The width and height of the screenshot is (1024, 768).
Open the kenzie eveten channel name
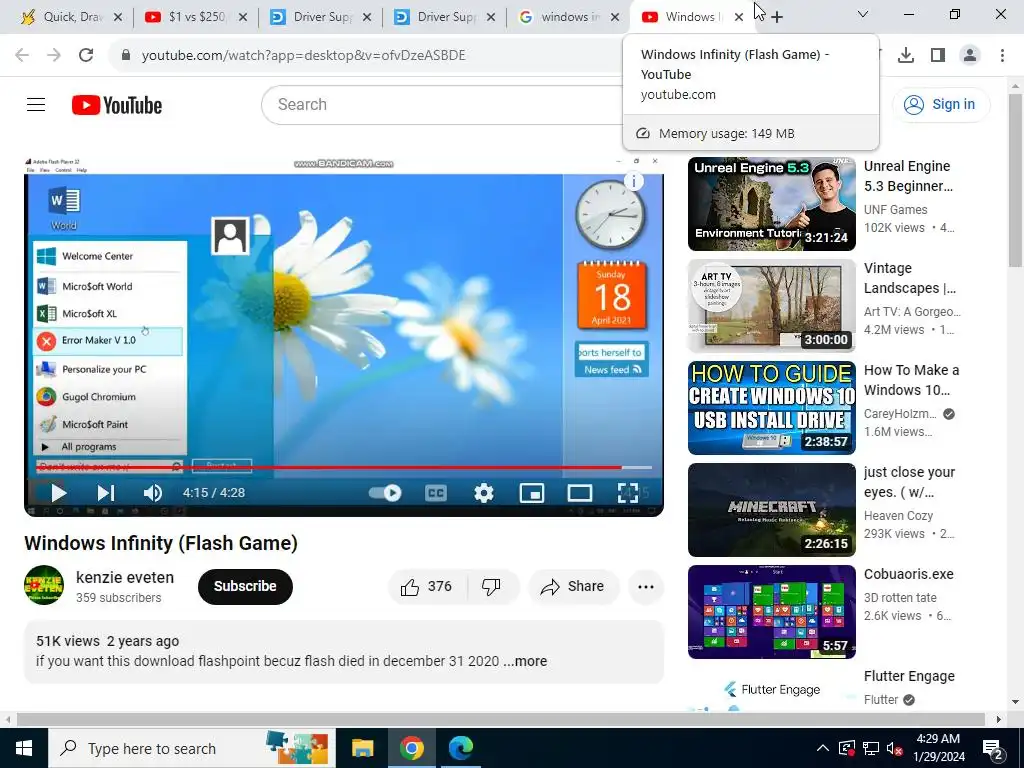point(125,577)
